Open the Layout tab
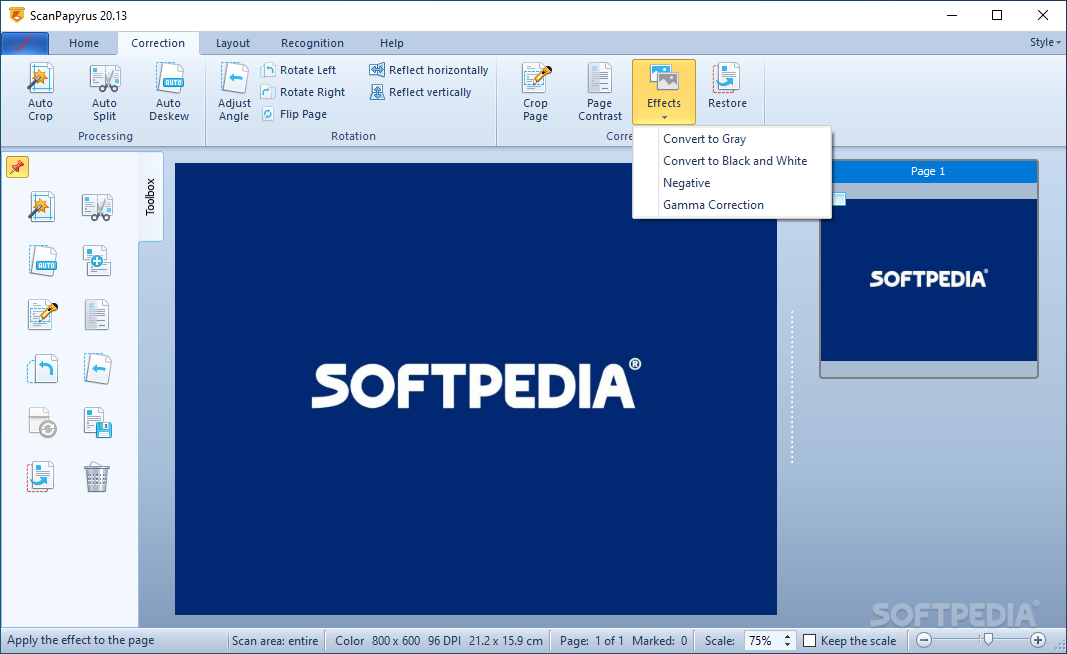Viewport: 1067px width, 654px height. coord(233,43)
